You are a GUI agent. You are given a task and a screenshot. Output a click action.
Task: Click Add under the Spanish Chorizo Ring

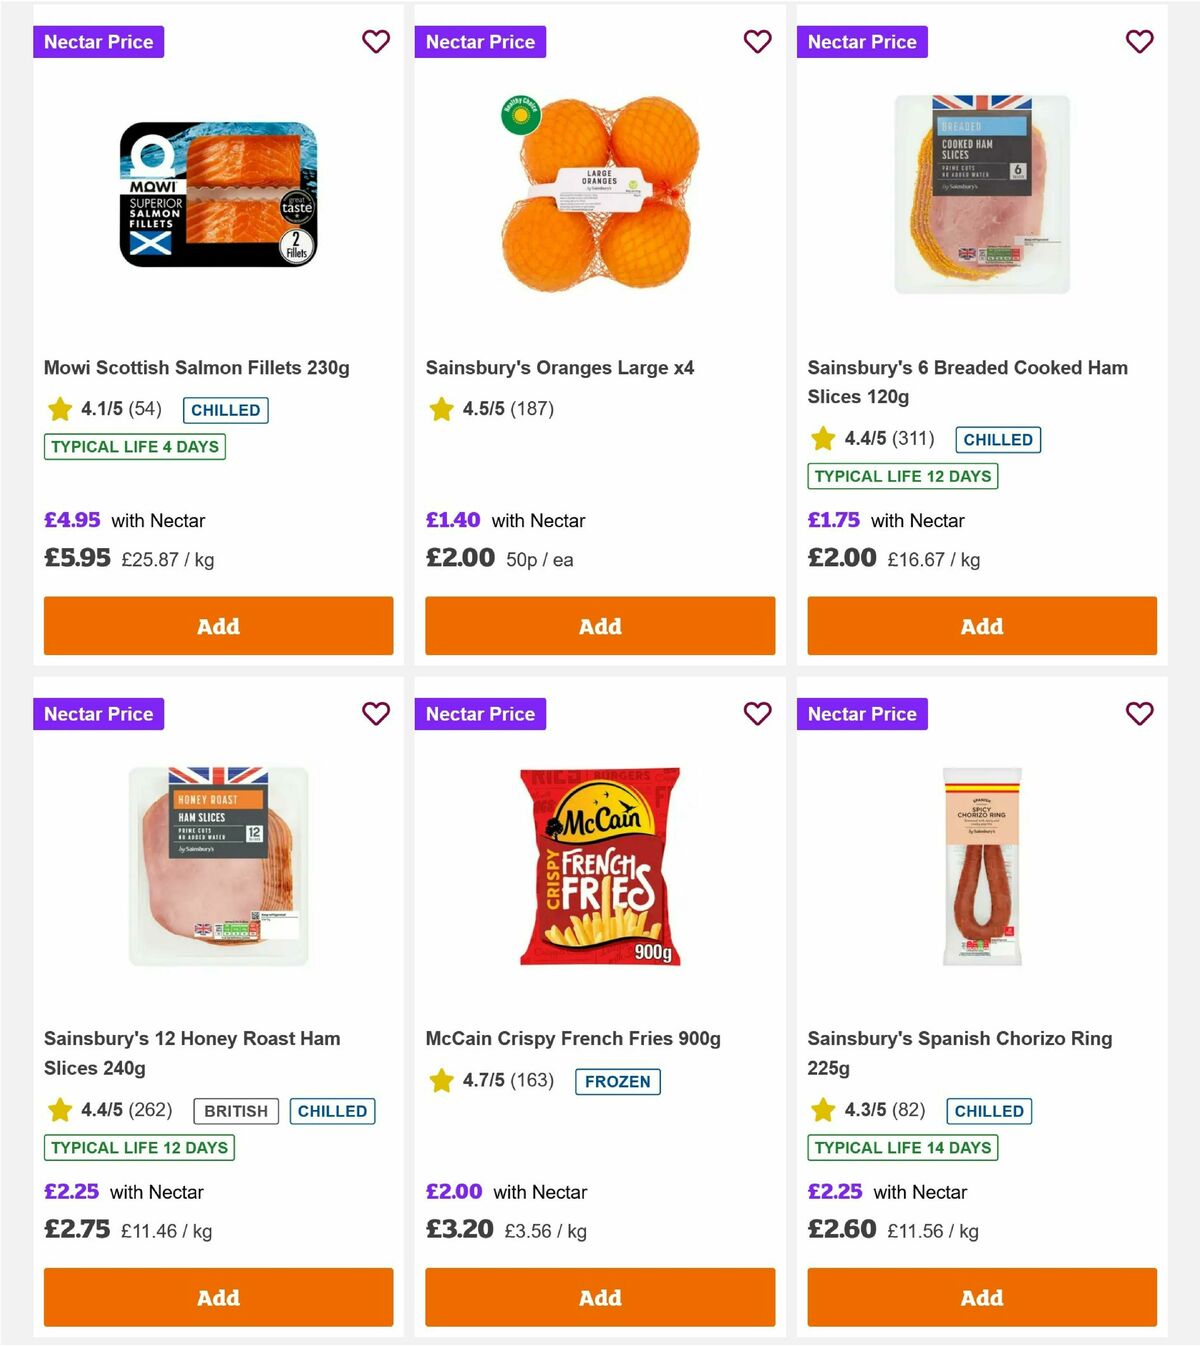click(981, 1297)
